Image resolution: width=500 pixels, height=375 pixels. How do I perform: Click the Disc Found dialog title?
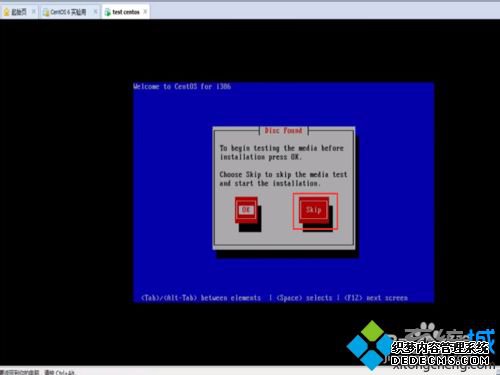283,131
